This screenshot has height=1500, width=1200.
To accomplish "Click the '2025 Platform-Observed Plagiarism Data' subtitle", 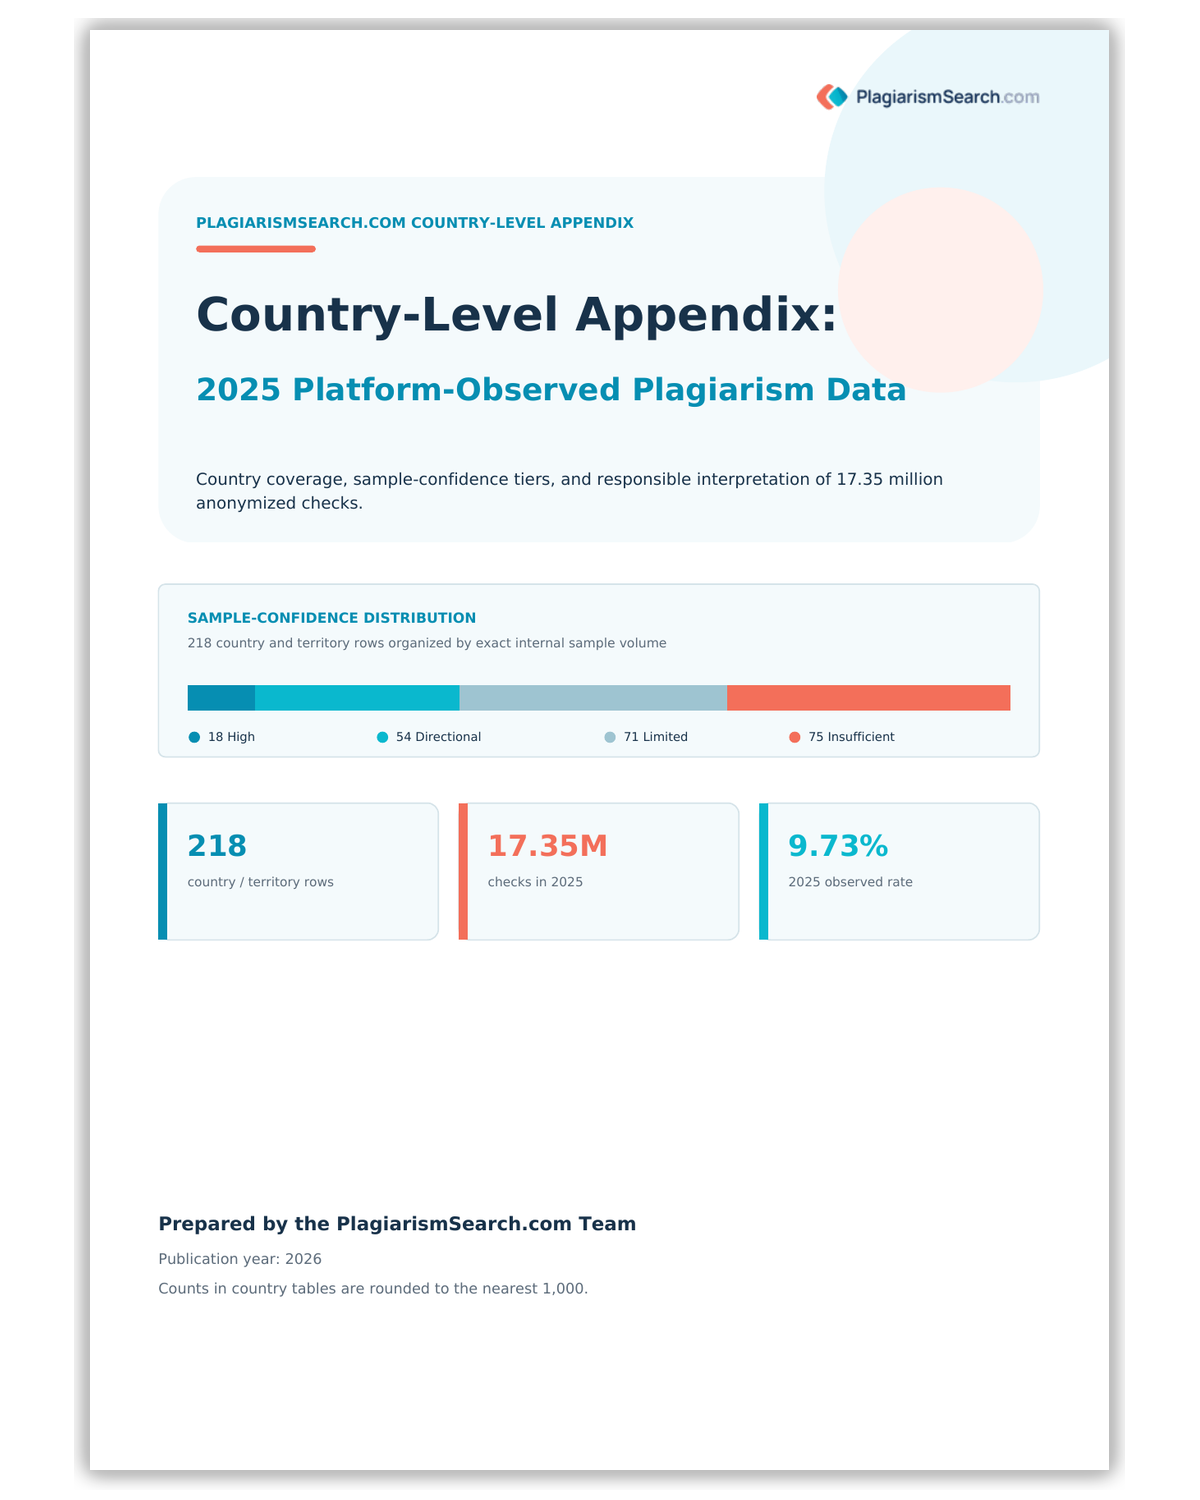I will coord(551,389).
